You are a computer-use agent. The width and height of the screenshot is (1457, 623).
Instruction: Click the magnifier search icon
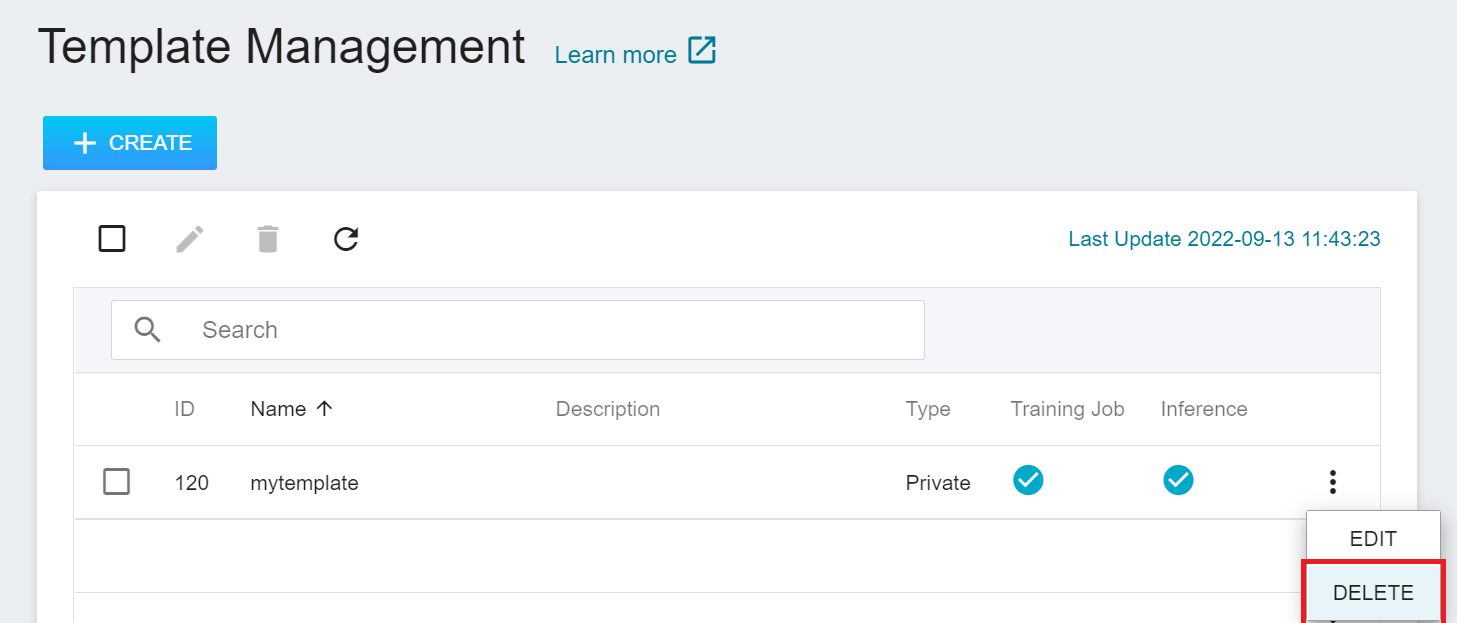point(148,330)
